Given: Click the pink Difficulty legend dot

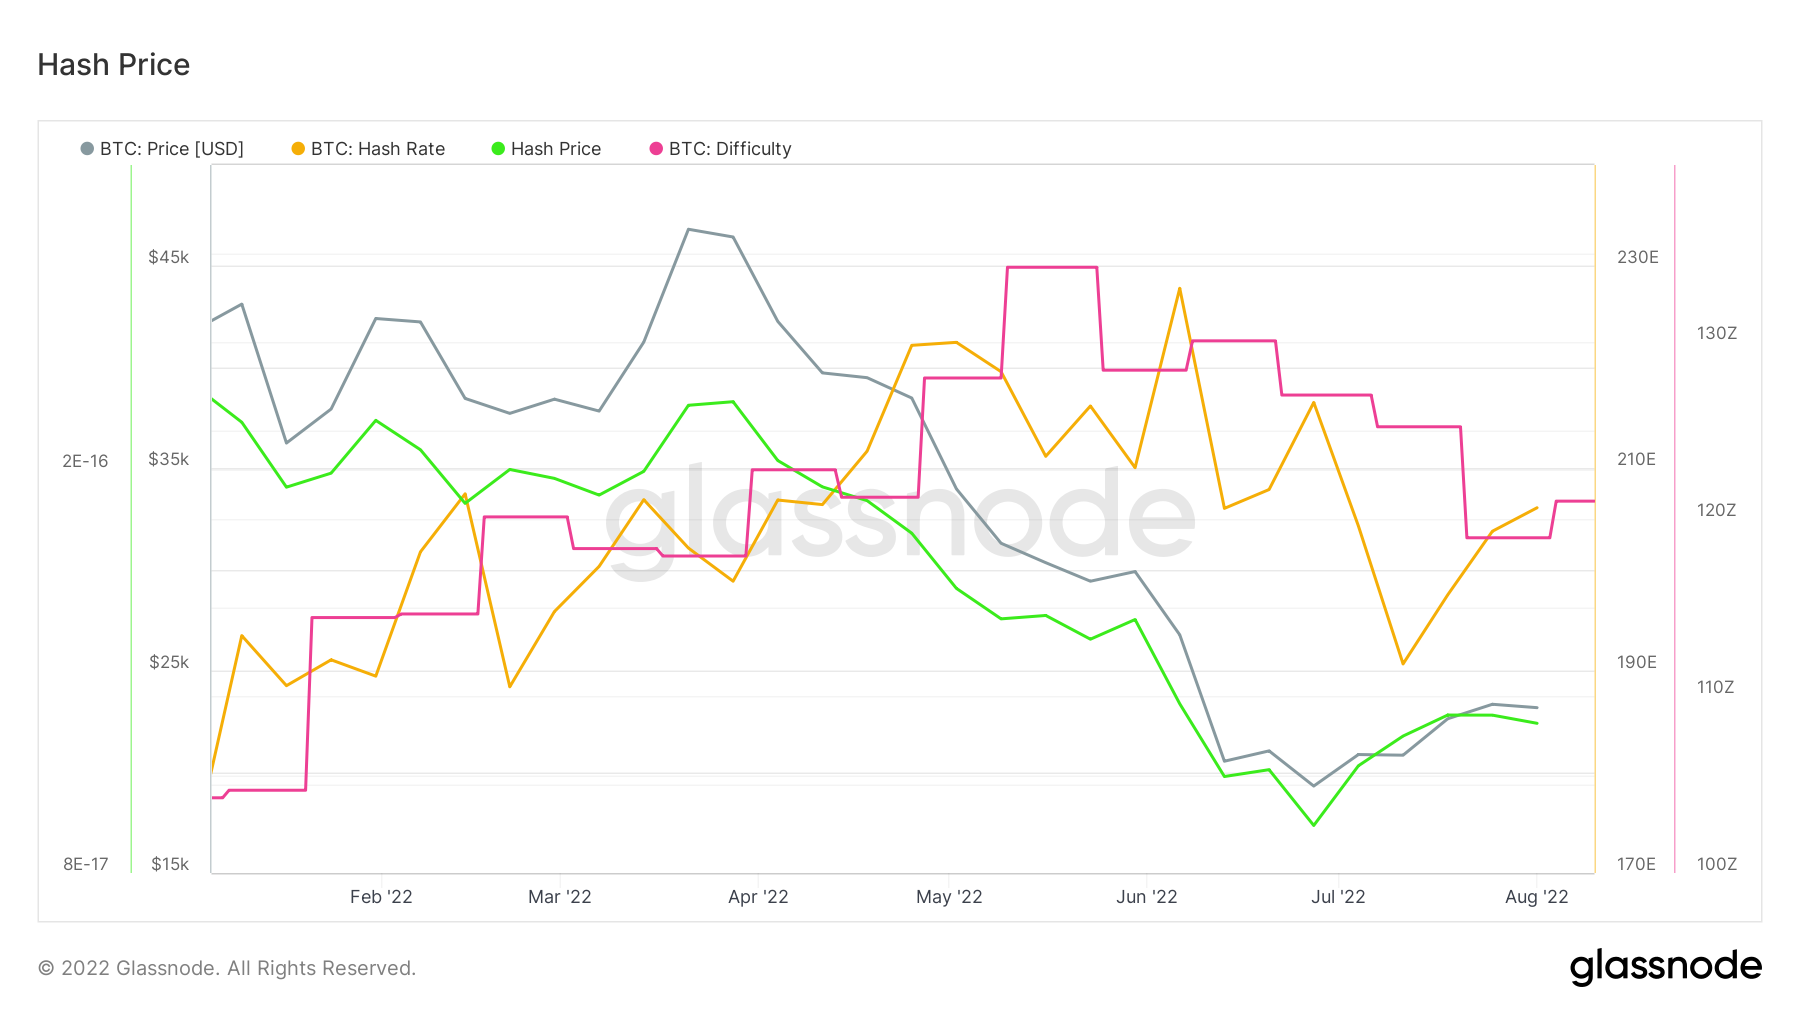Looking at the screenshot, I should [656, 149].
